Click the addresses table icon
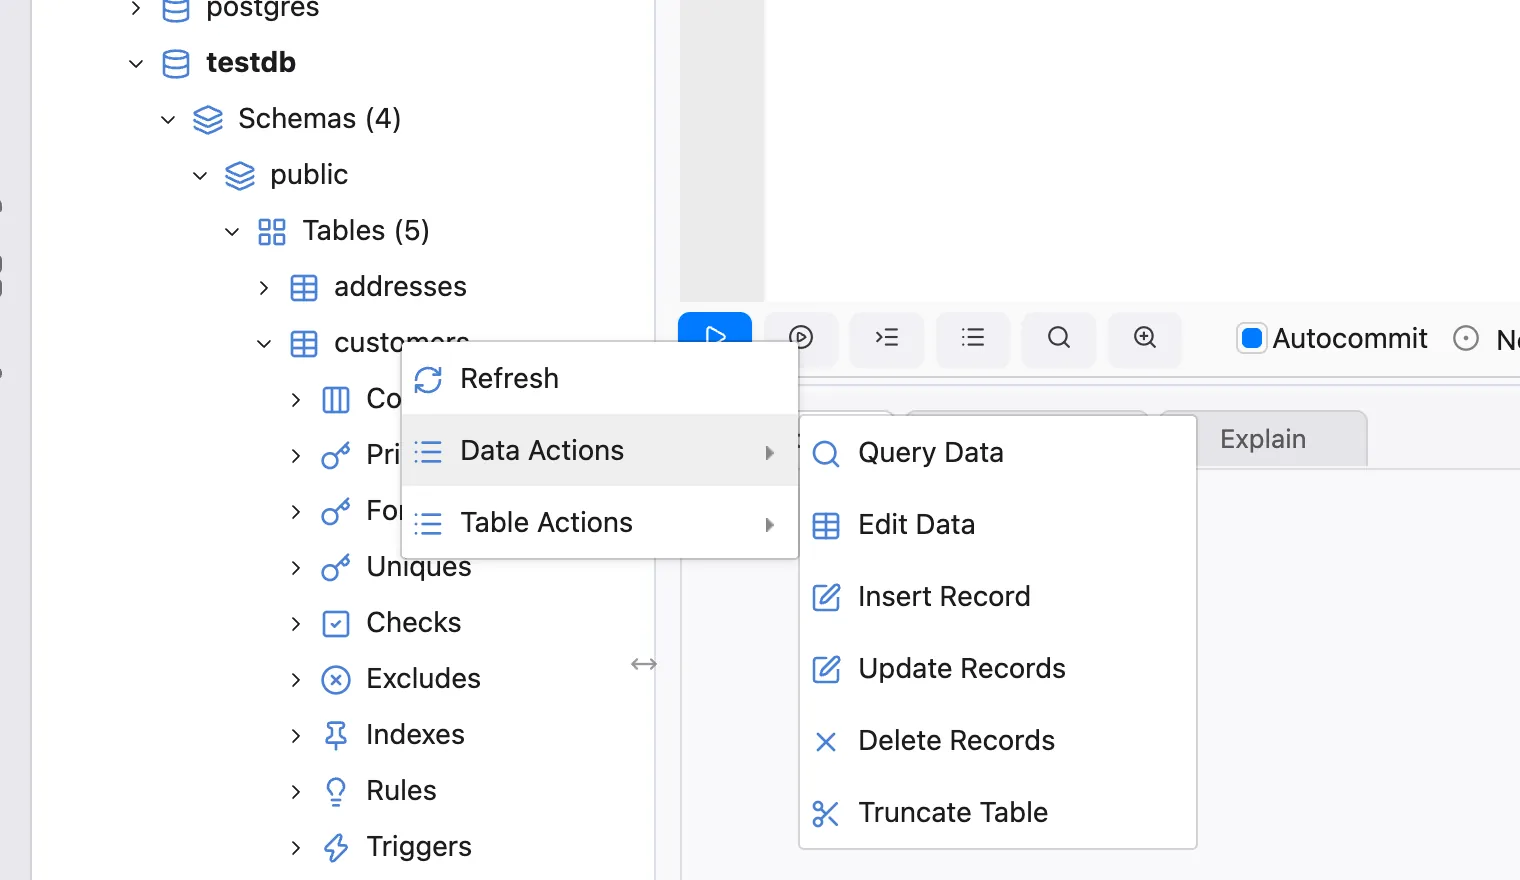The image size is (1520, 880). (x=304, y=288)
